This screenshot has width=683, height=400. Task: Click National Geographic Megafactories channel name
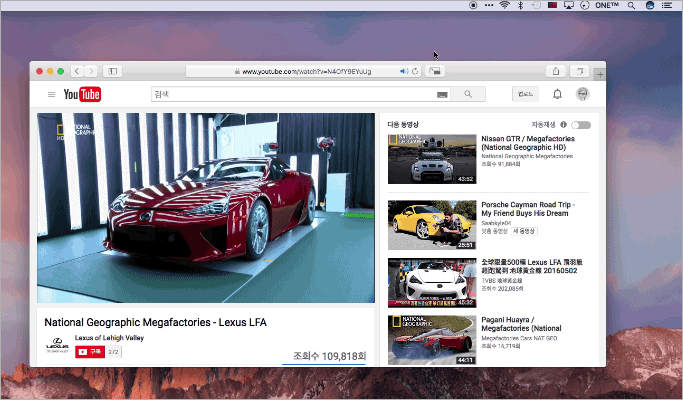pos(527,156)
